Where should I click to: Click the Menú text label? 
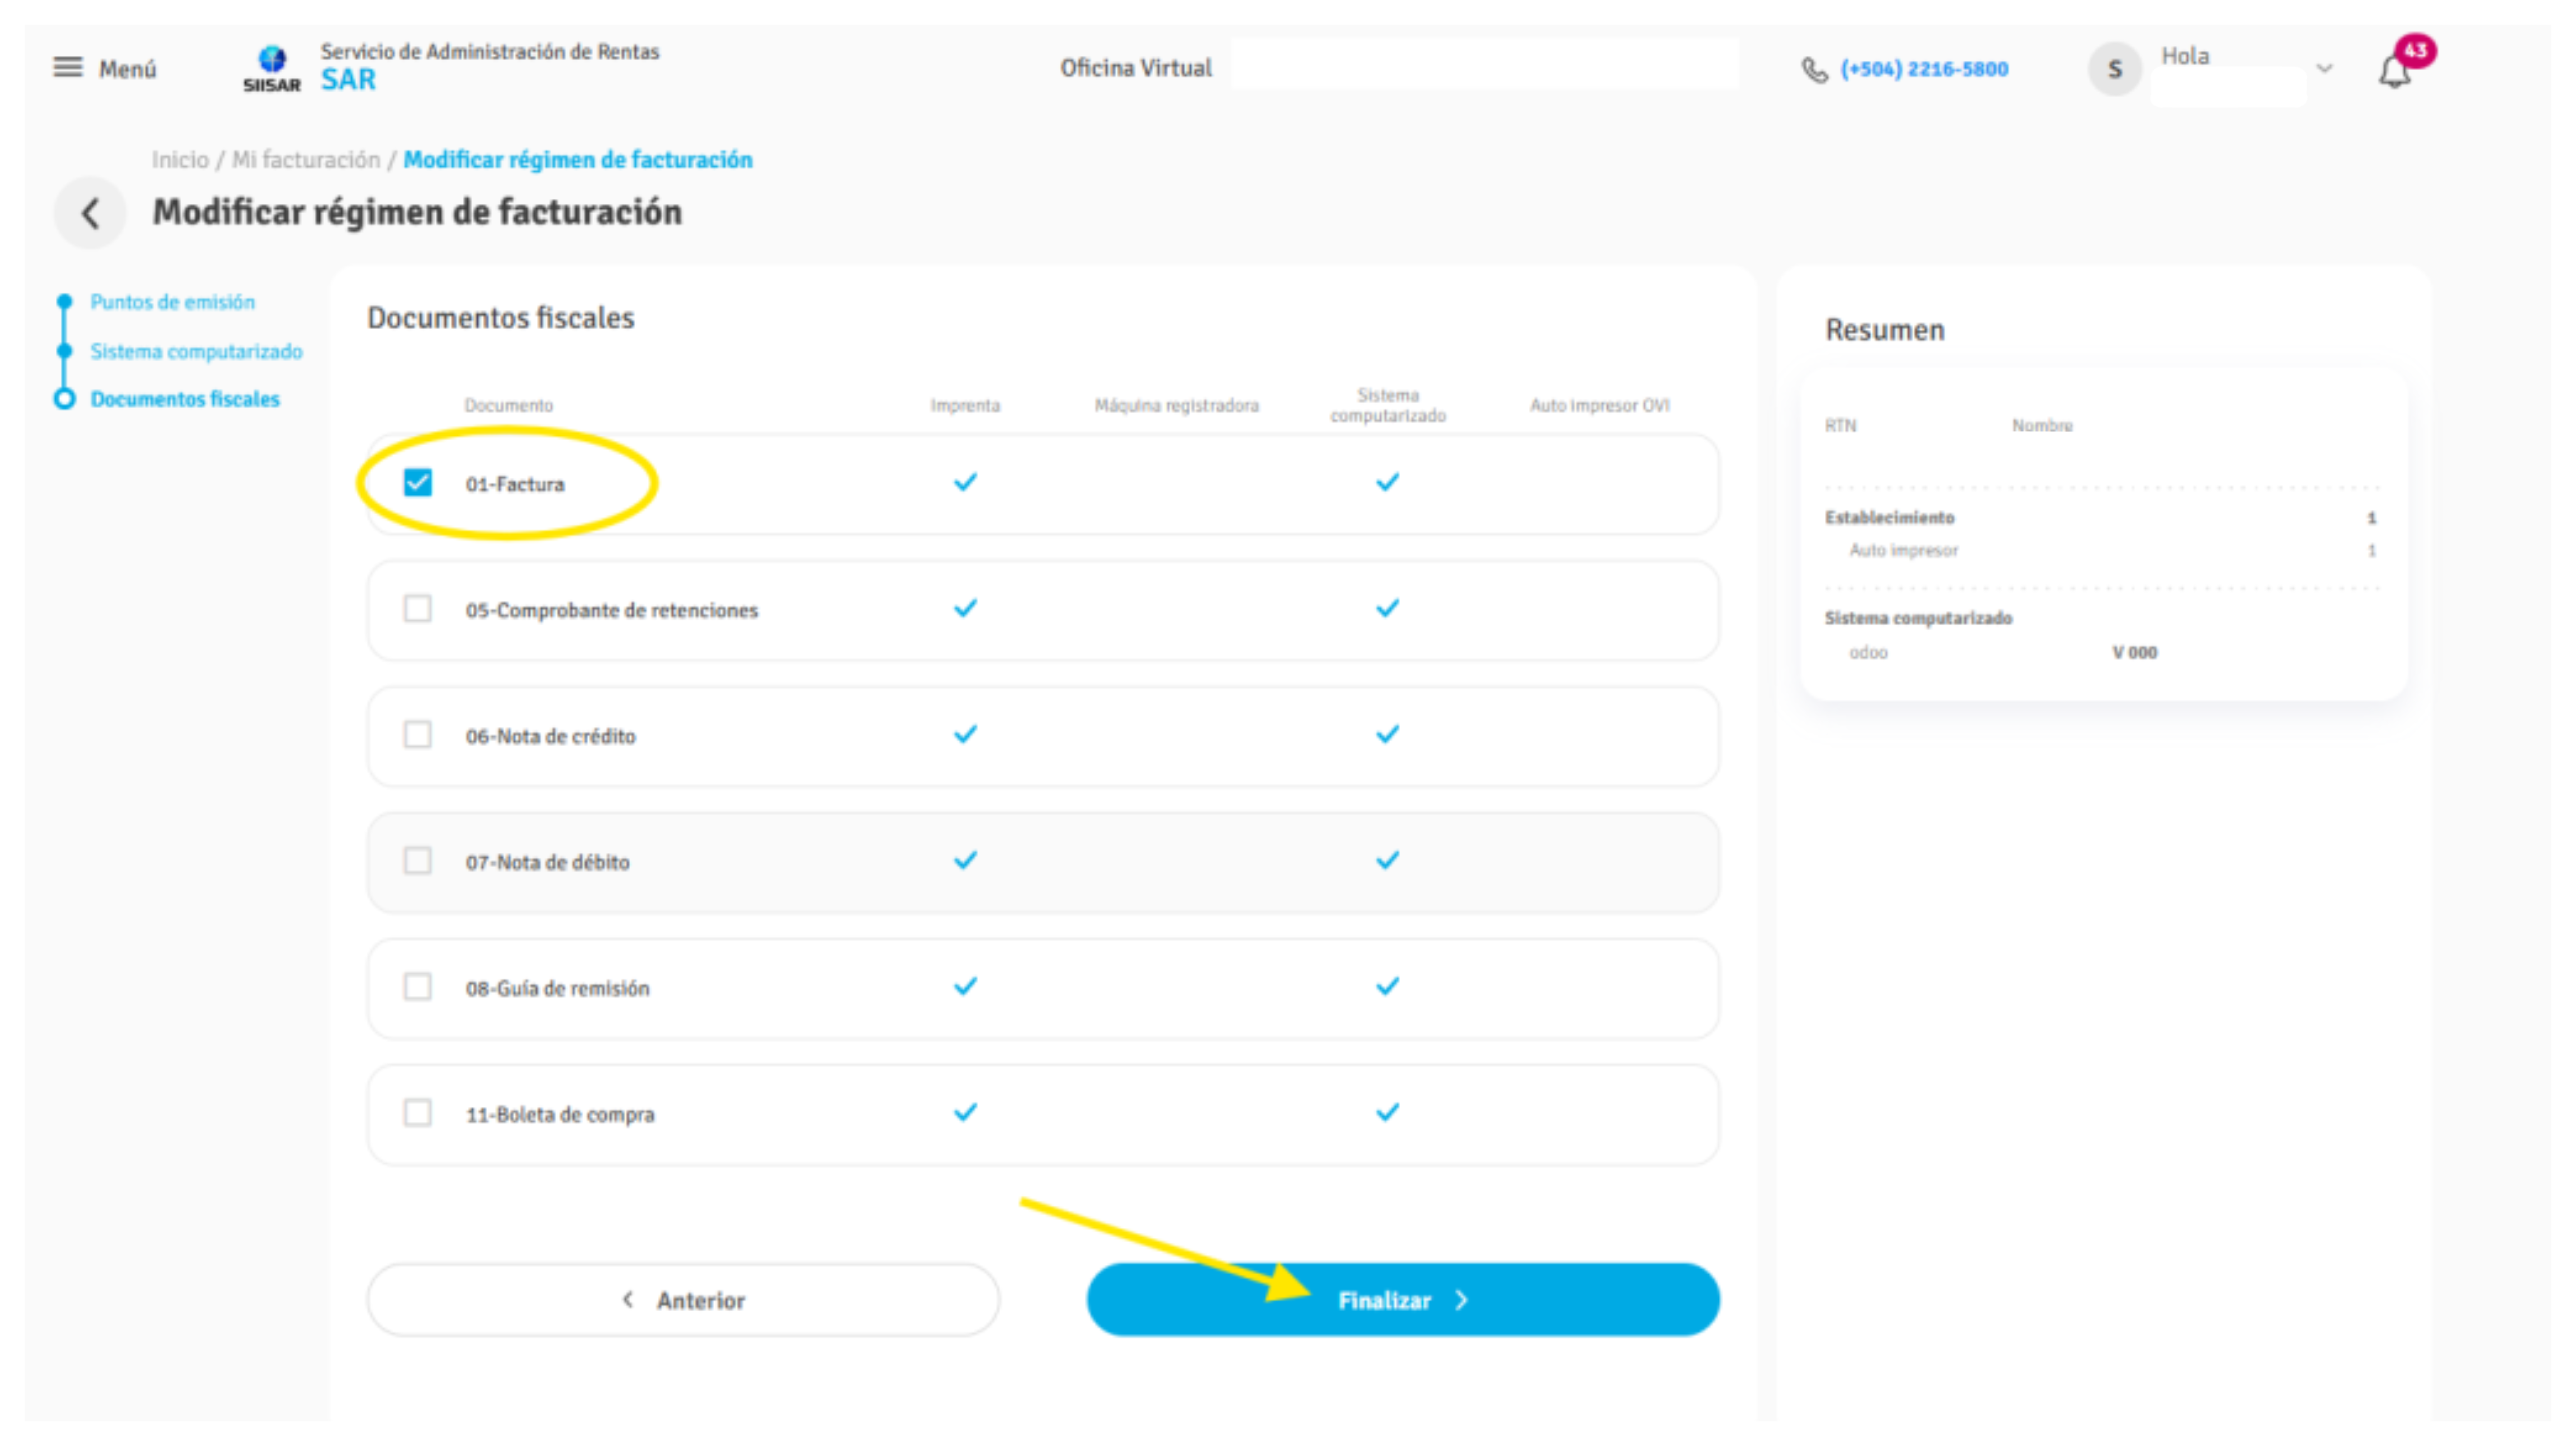127,69
